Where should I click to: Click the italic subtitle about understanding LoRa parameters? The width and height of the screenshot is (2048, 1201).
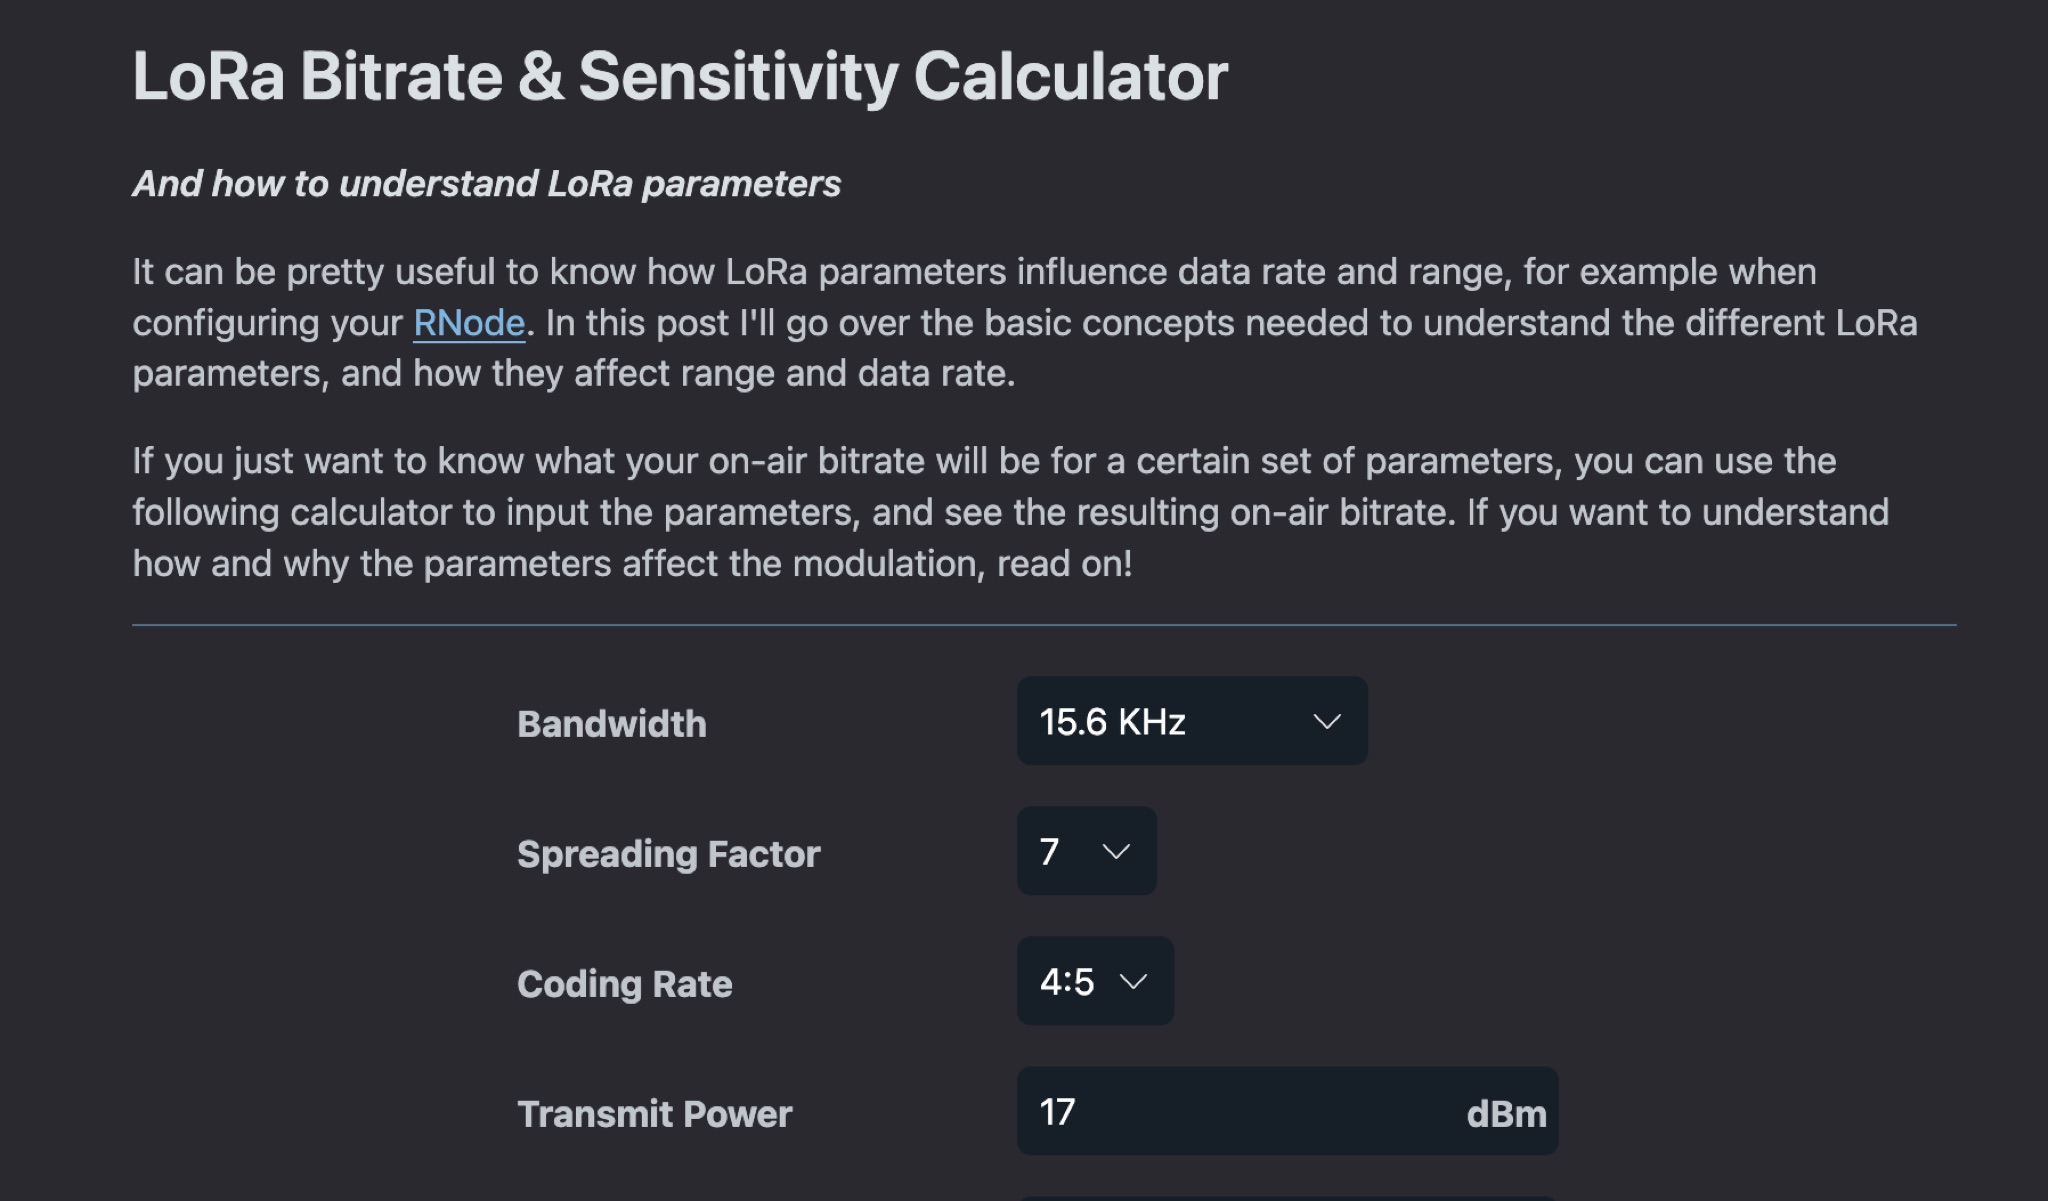[486, 184]
